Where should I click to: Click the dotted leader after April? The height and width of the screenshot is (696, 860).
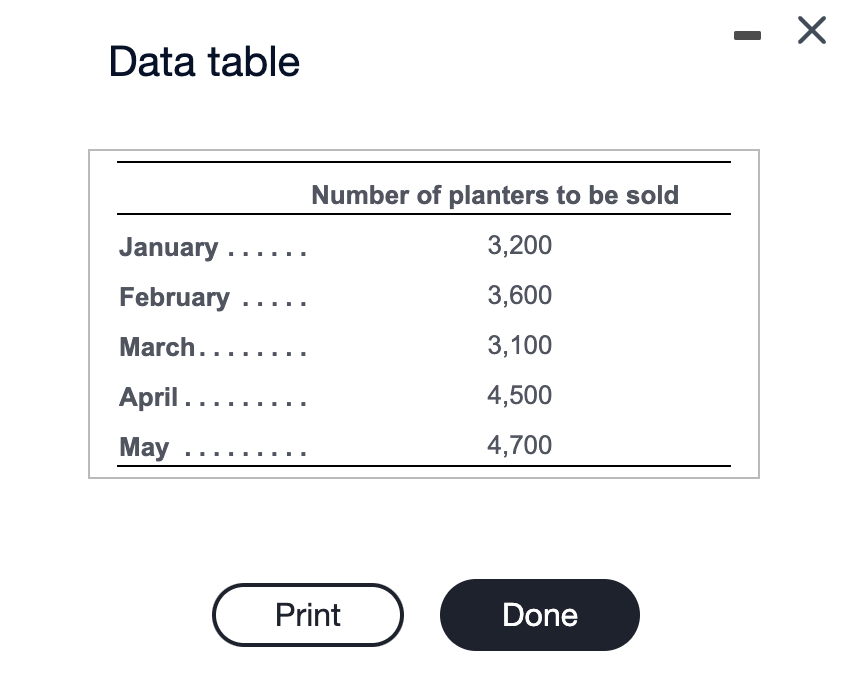click(x=246, y=404)
